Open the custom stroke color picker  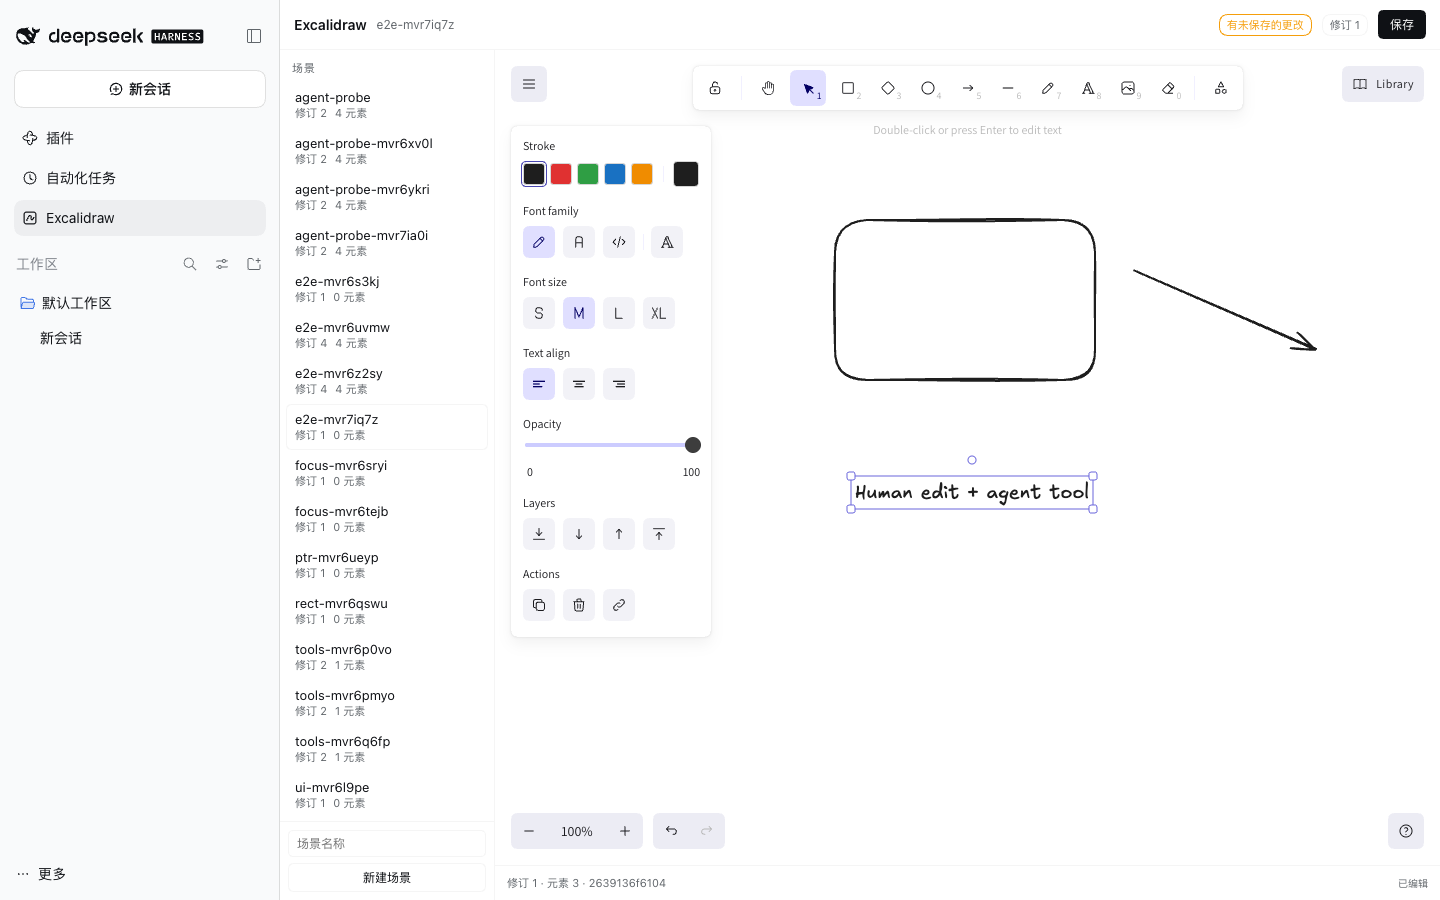click(686, 174)
